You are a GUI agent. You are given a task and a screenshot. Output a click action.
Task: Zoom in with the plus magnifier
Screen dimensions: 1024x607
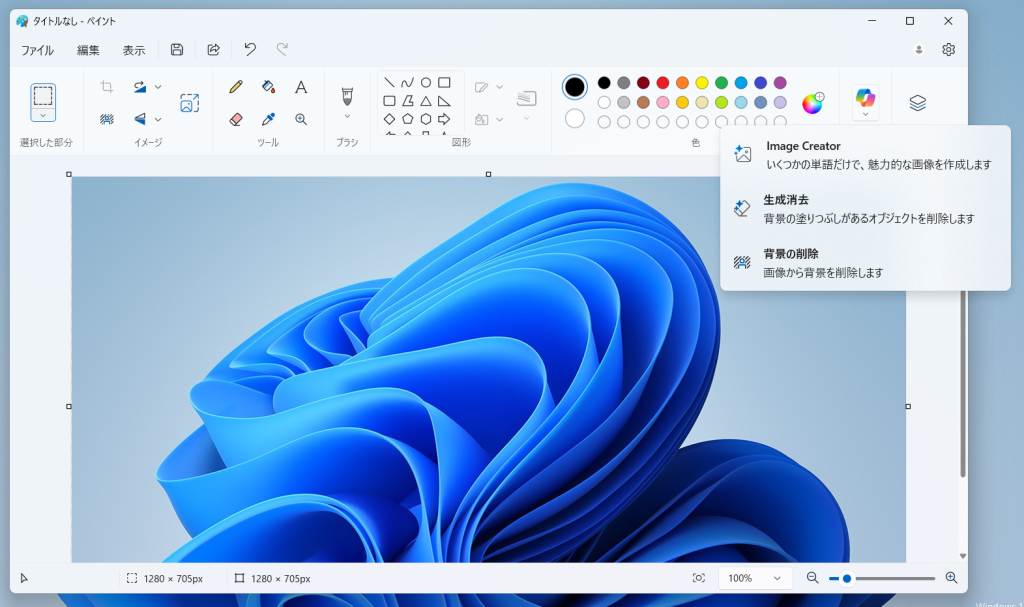[952, 578]
